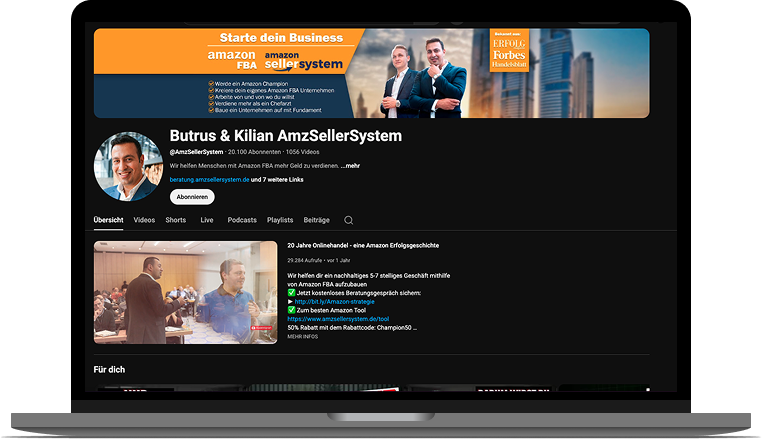Switch to the Videos tab
Viewport: 762px width, 439px height.
(144, 220)
